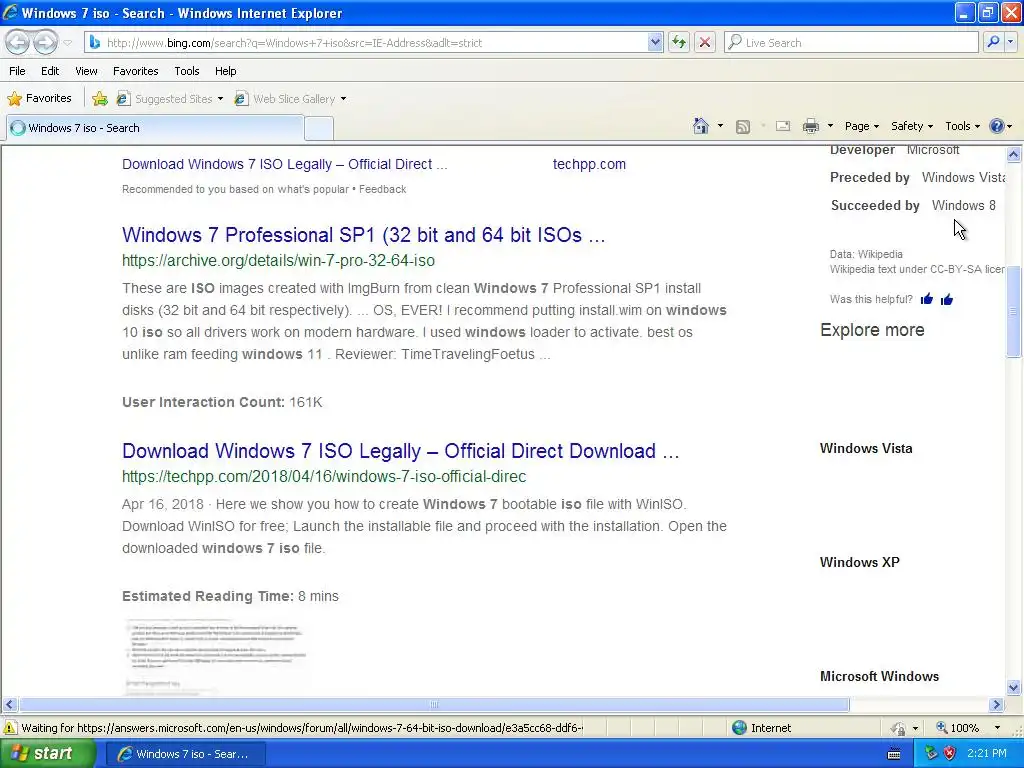The width and height of the screenshot is (1024, 768).
Task: Click the Windows 7 iso taskbar button
Action: (185, 754)
